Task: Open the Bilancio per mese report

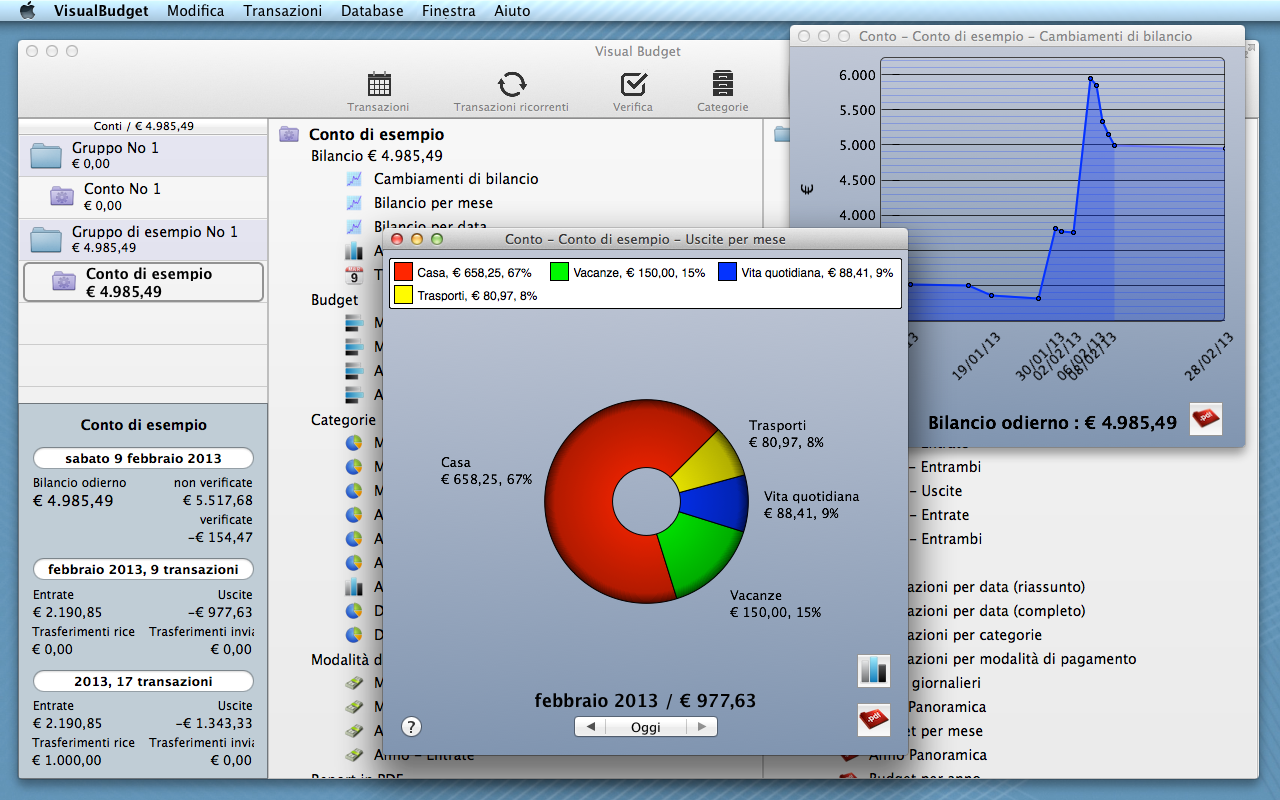Action: click(433, 203)
